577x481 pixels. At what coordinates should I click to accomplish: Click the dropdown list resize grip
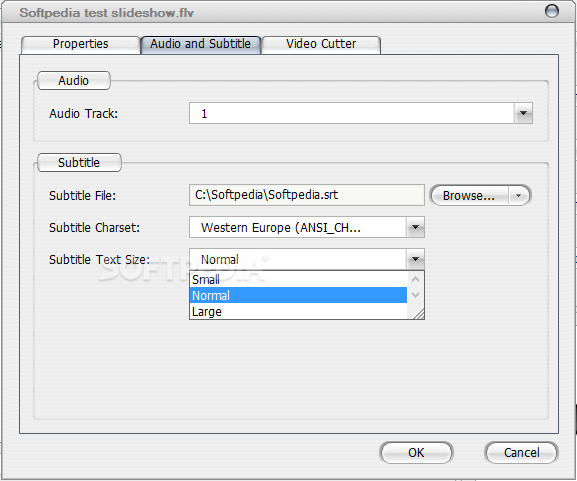[x=419, y=314]
